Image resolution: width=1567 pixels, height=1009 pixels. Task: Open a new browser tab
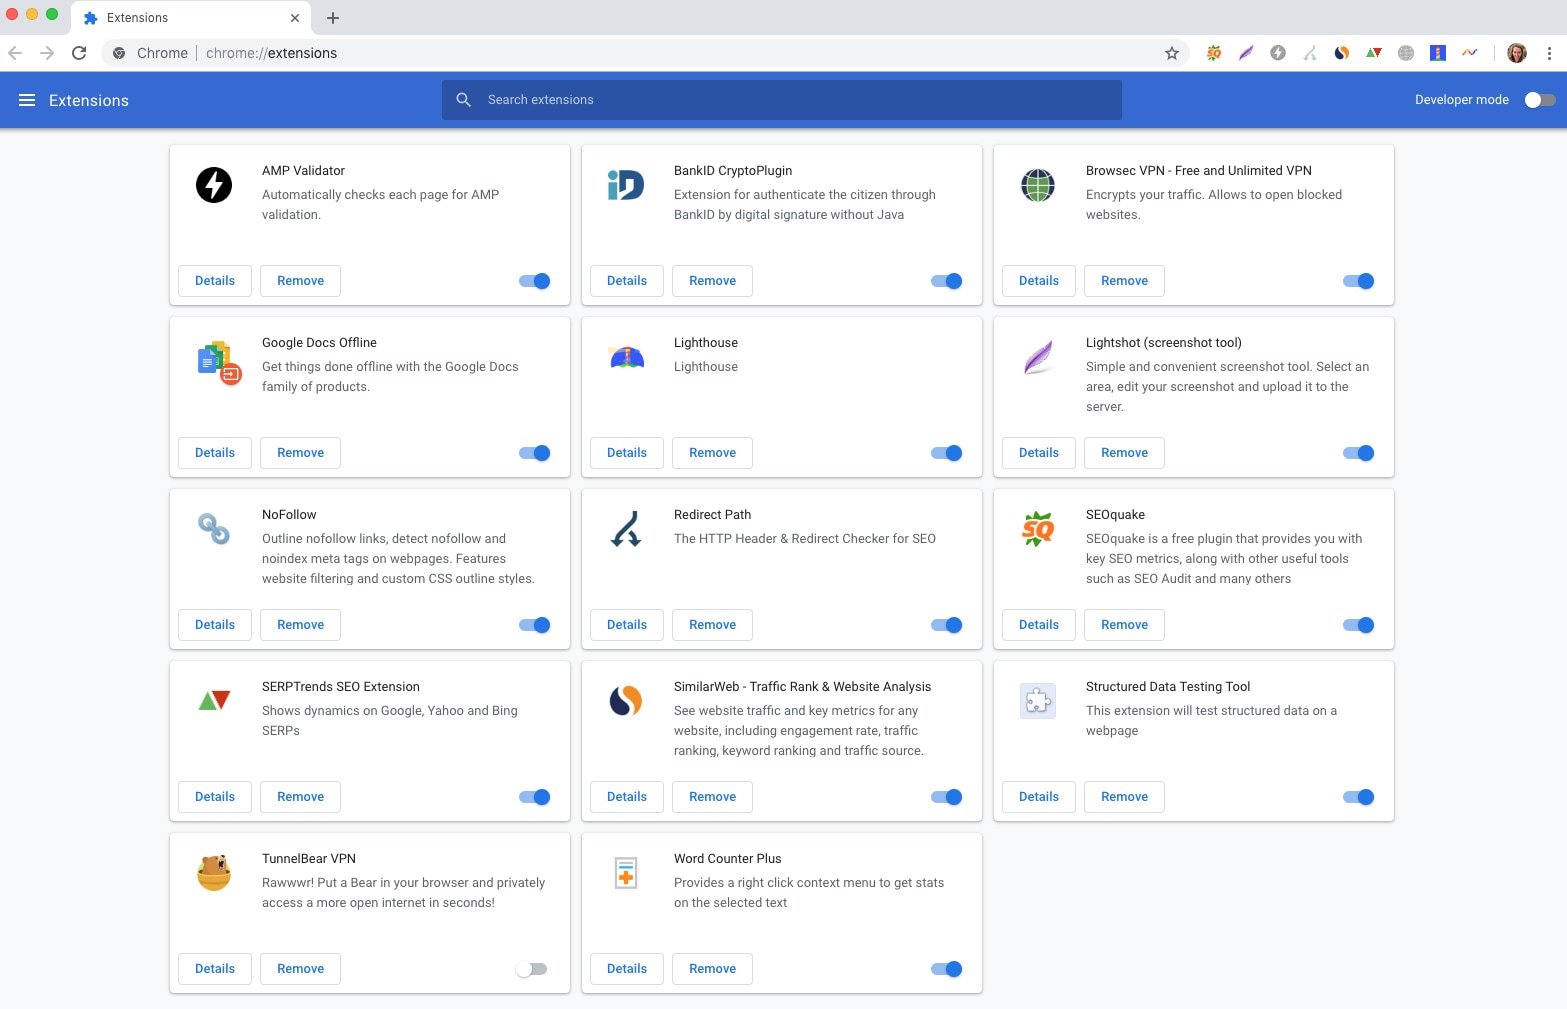coord(333,18)
